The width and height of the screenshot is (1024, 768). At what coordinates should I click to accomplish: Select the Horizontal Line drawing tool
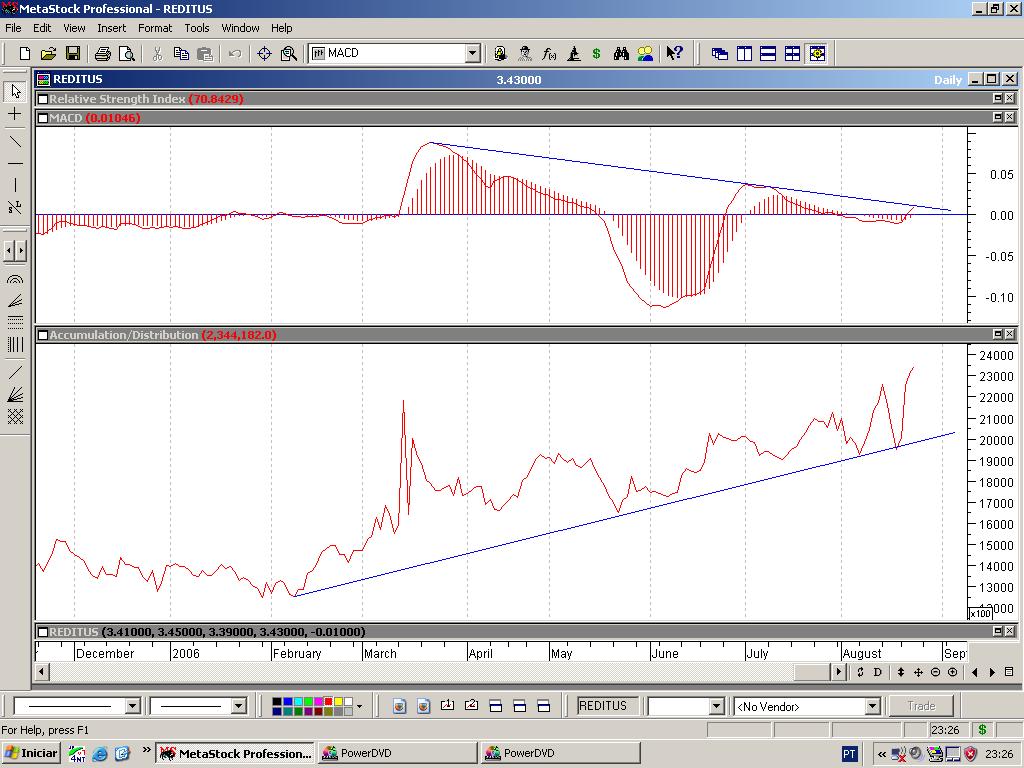coord(15,163)
